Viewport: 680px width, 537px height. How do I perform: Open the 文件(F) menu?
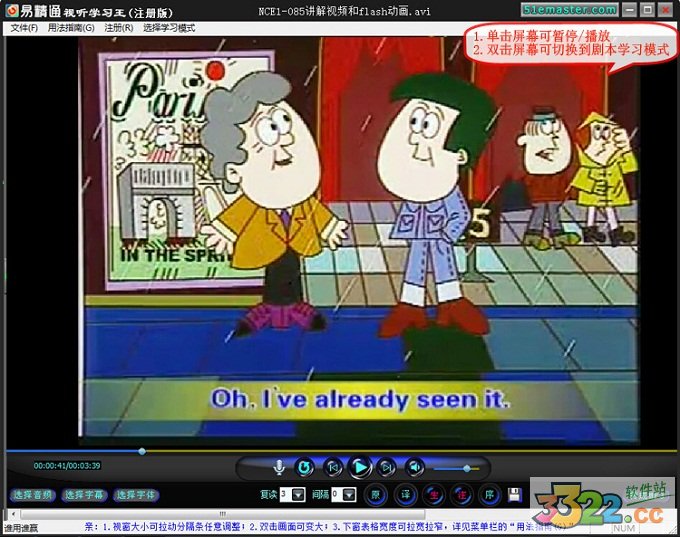click(x=24, y=28)
